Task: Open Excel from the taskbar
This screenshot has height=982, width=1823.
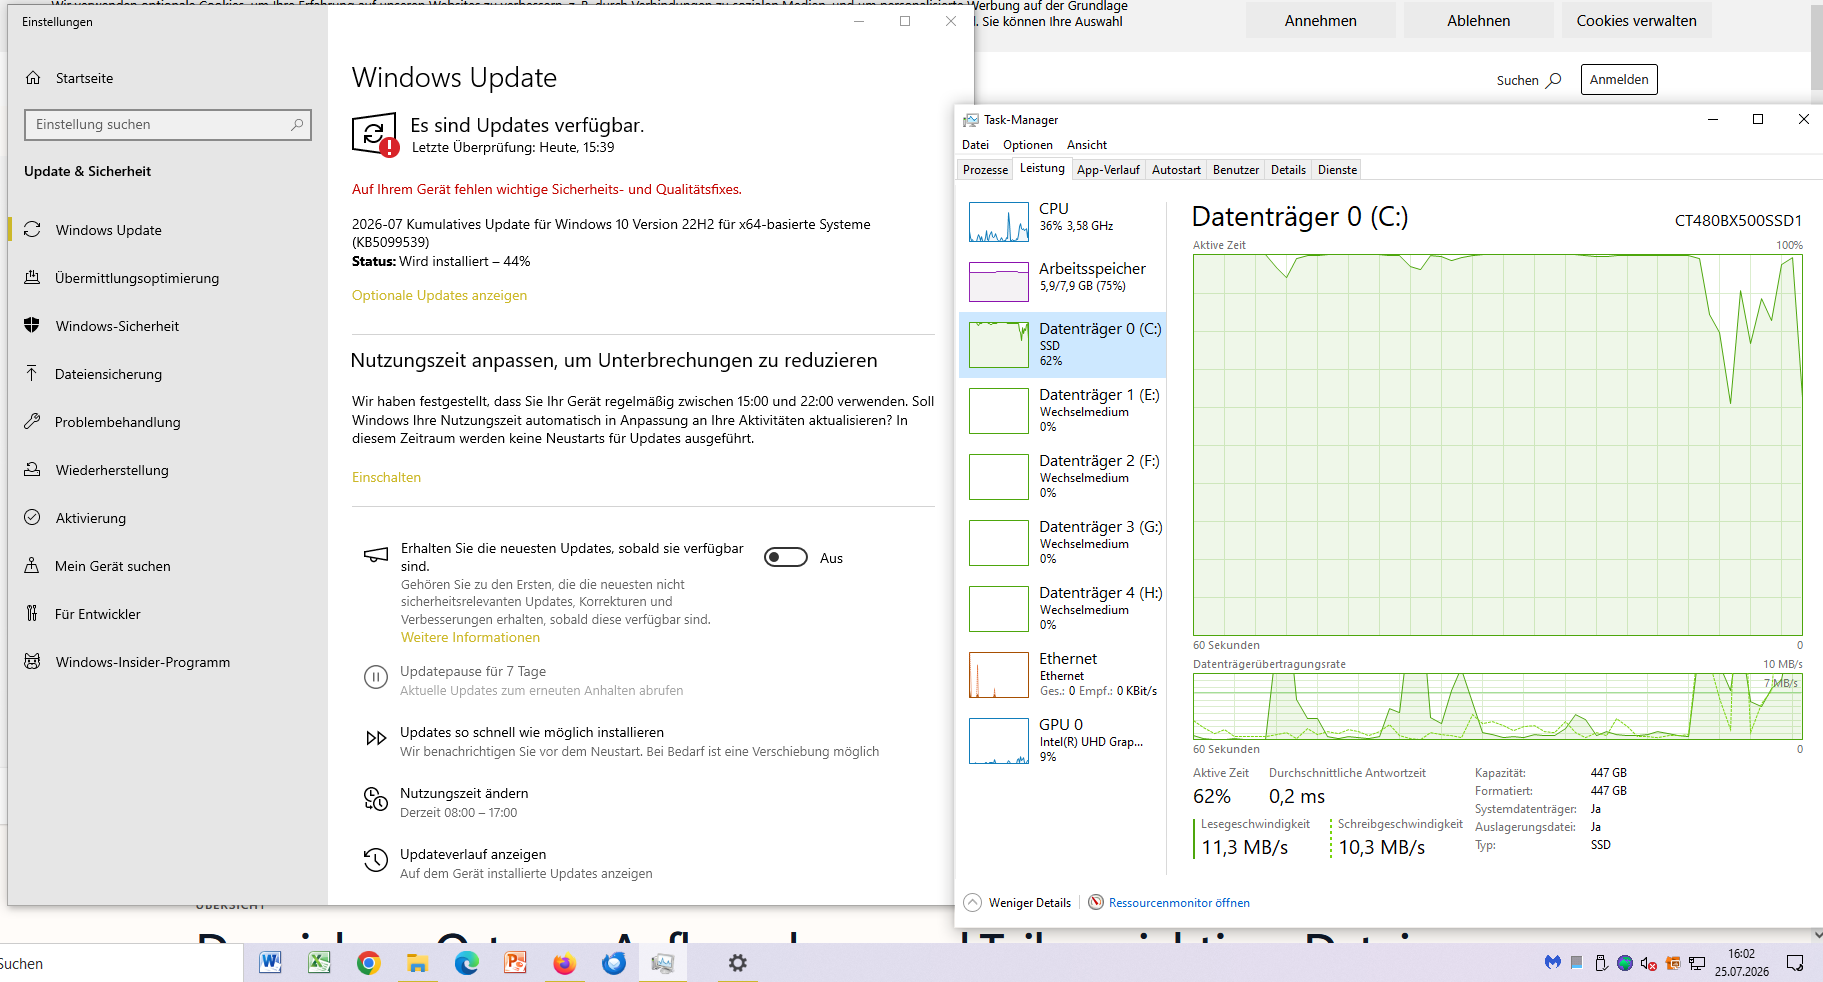Action: pyautogui.click(x=319, y=963)
